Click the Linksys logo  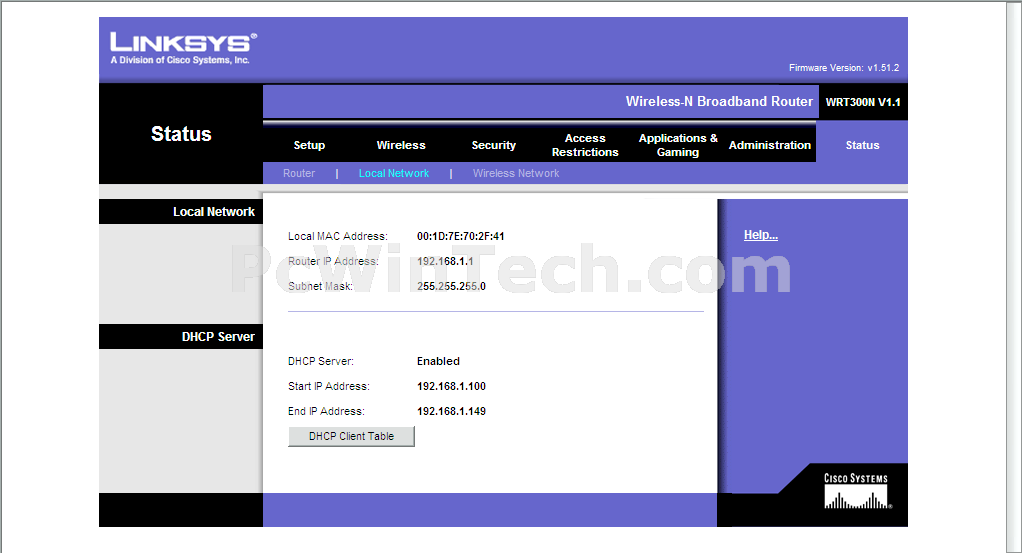(x=183, y=48)
